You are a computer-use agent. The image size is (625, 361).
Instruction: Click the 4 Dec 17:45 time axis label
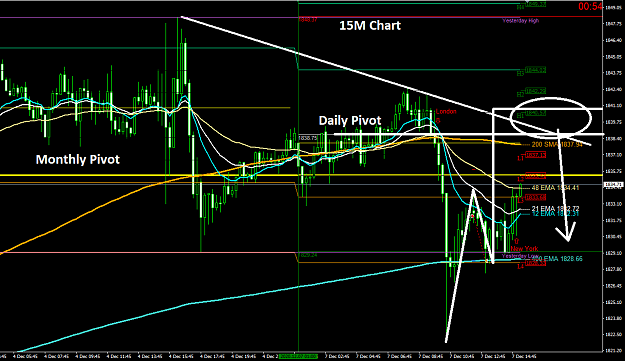[x=212, y=356]
